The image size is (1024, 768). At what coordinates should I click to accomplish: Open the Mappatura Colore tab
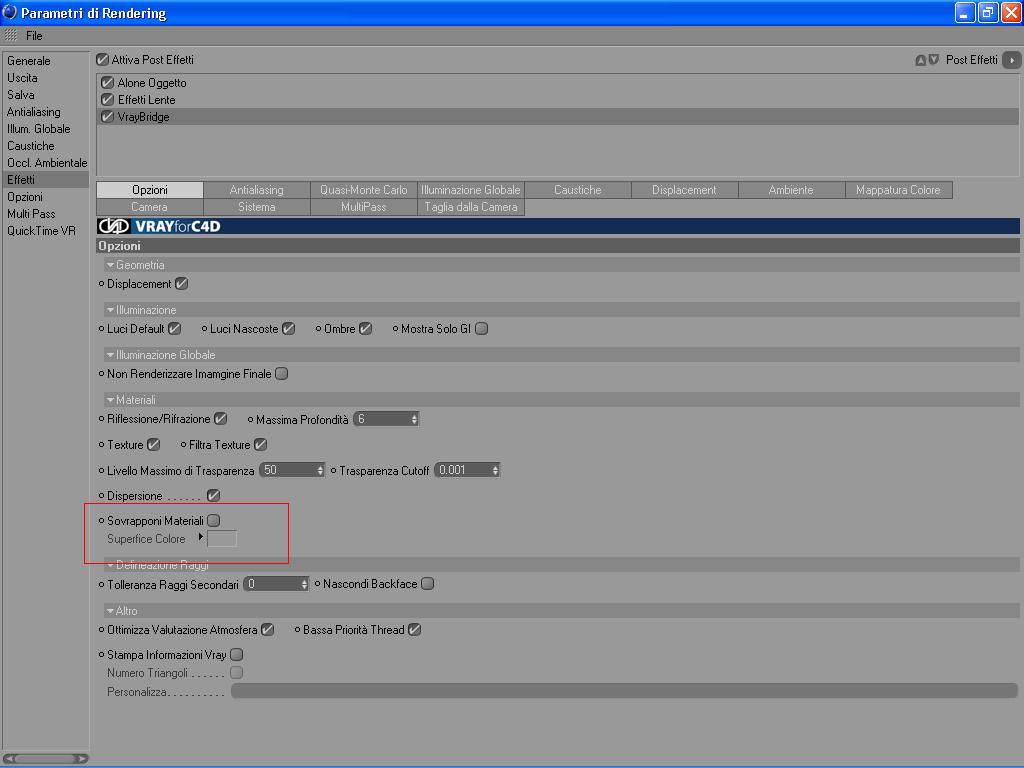pos(899,190)
